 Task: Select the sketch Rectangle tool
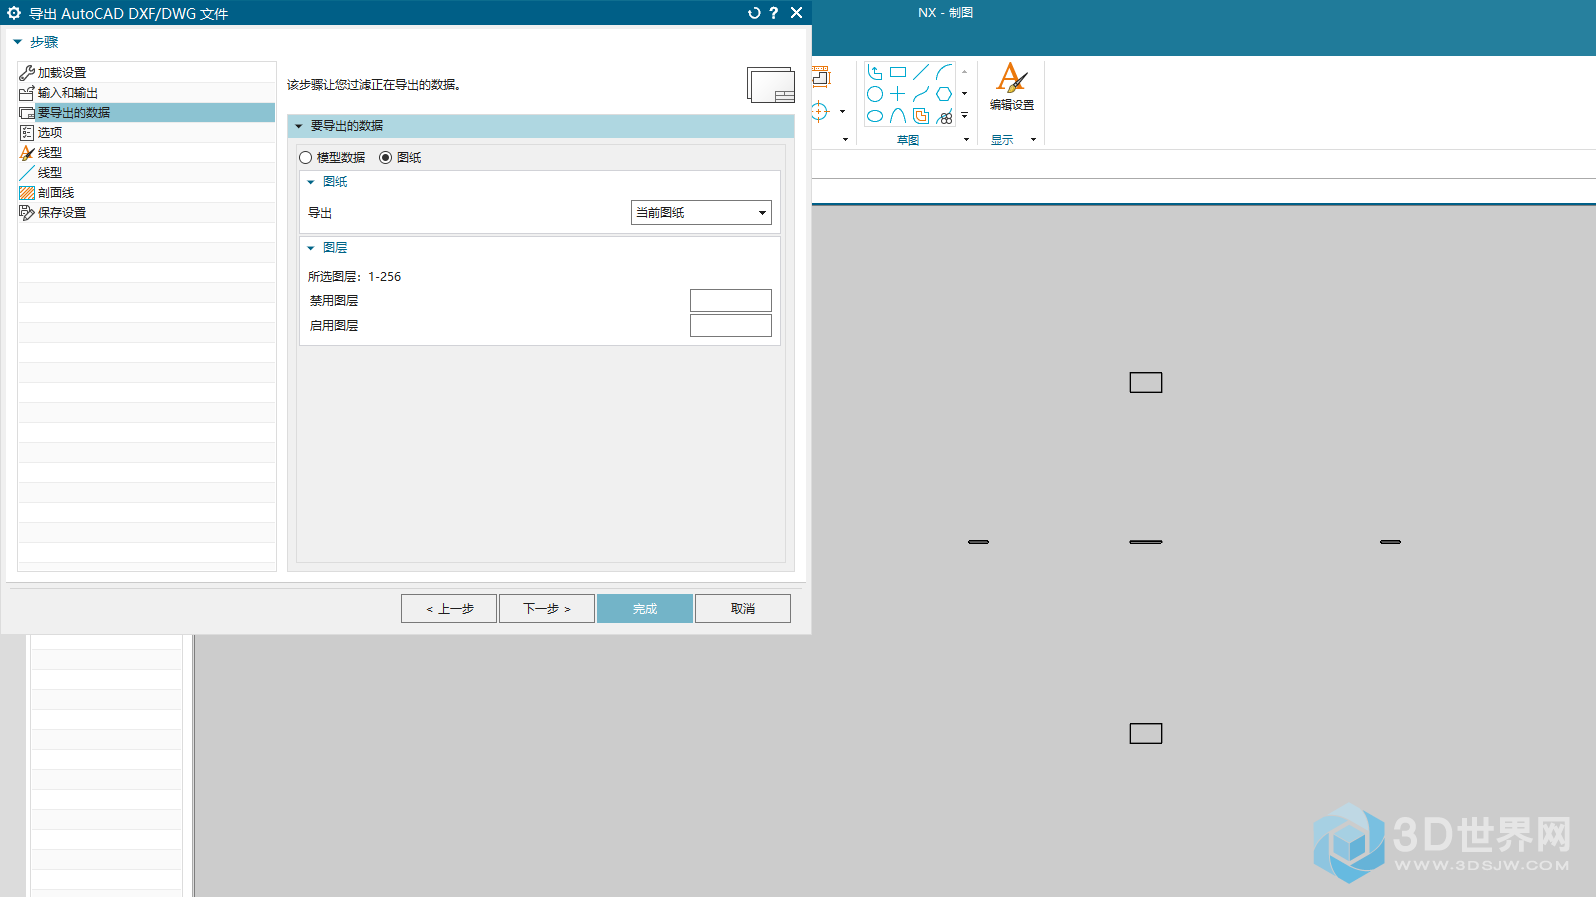[898, 72]
